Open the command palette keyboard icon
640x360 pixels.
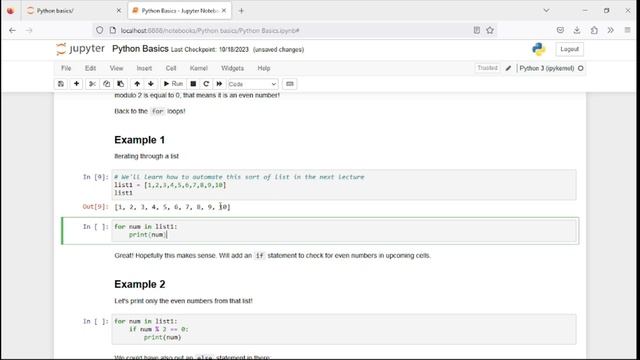(290, 84)
